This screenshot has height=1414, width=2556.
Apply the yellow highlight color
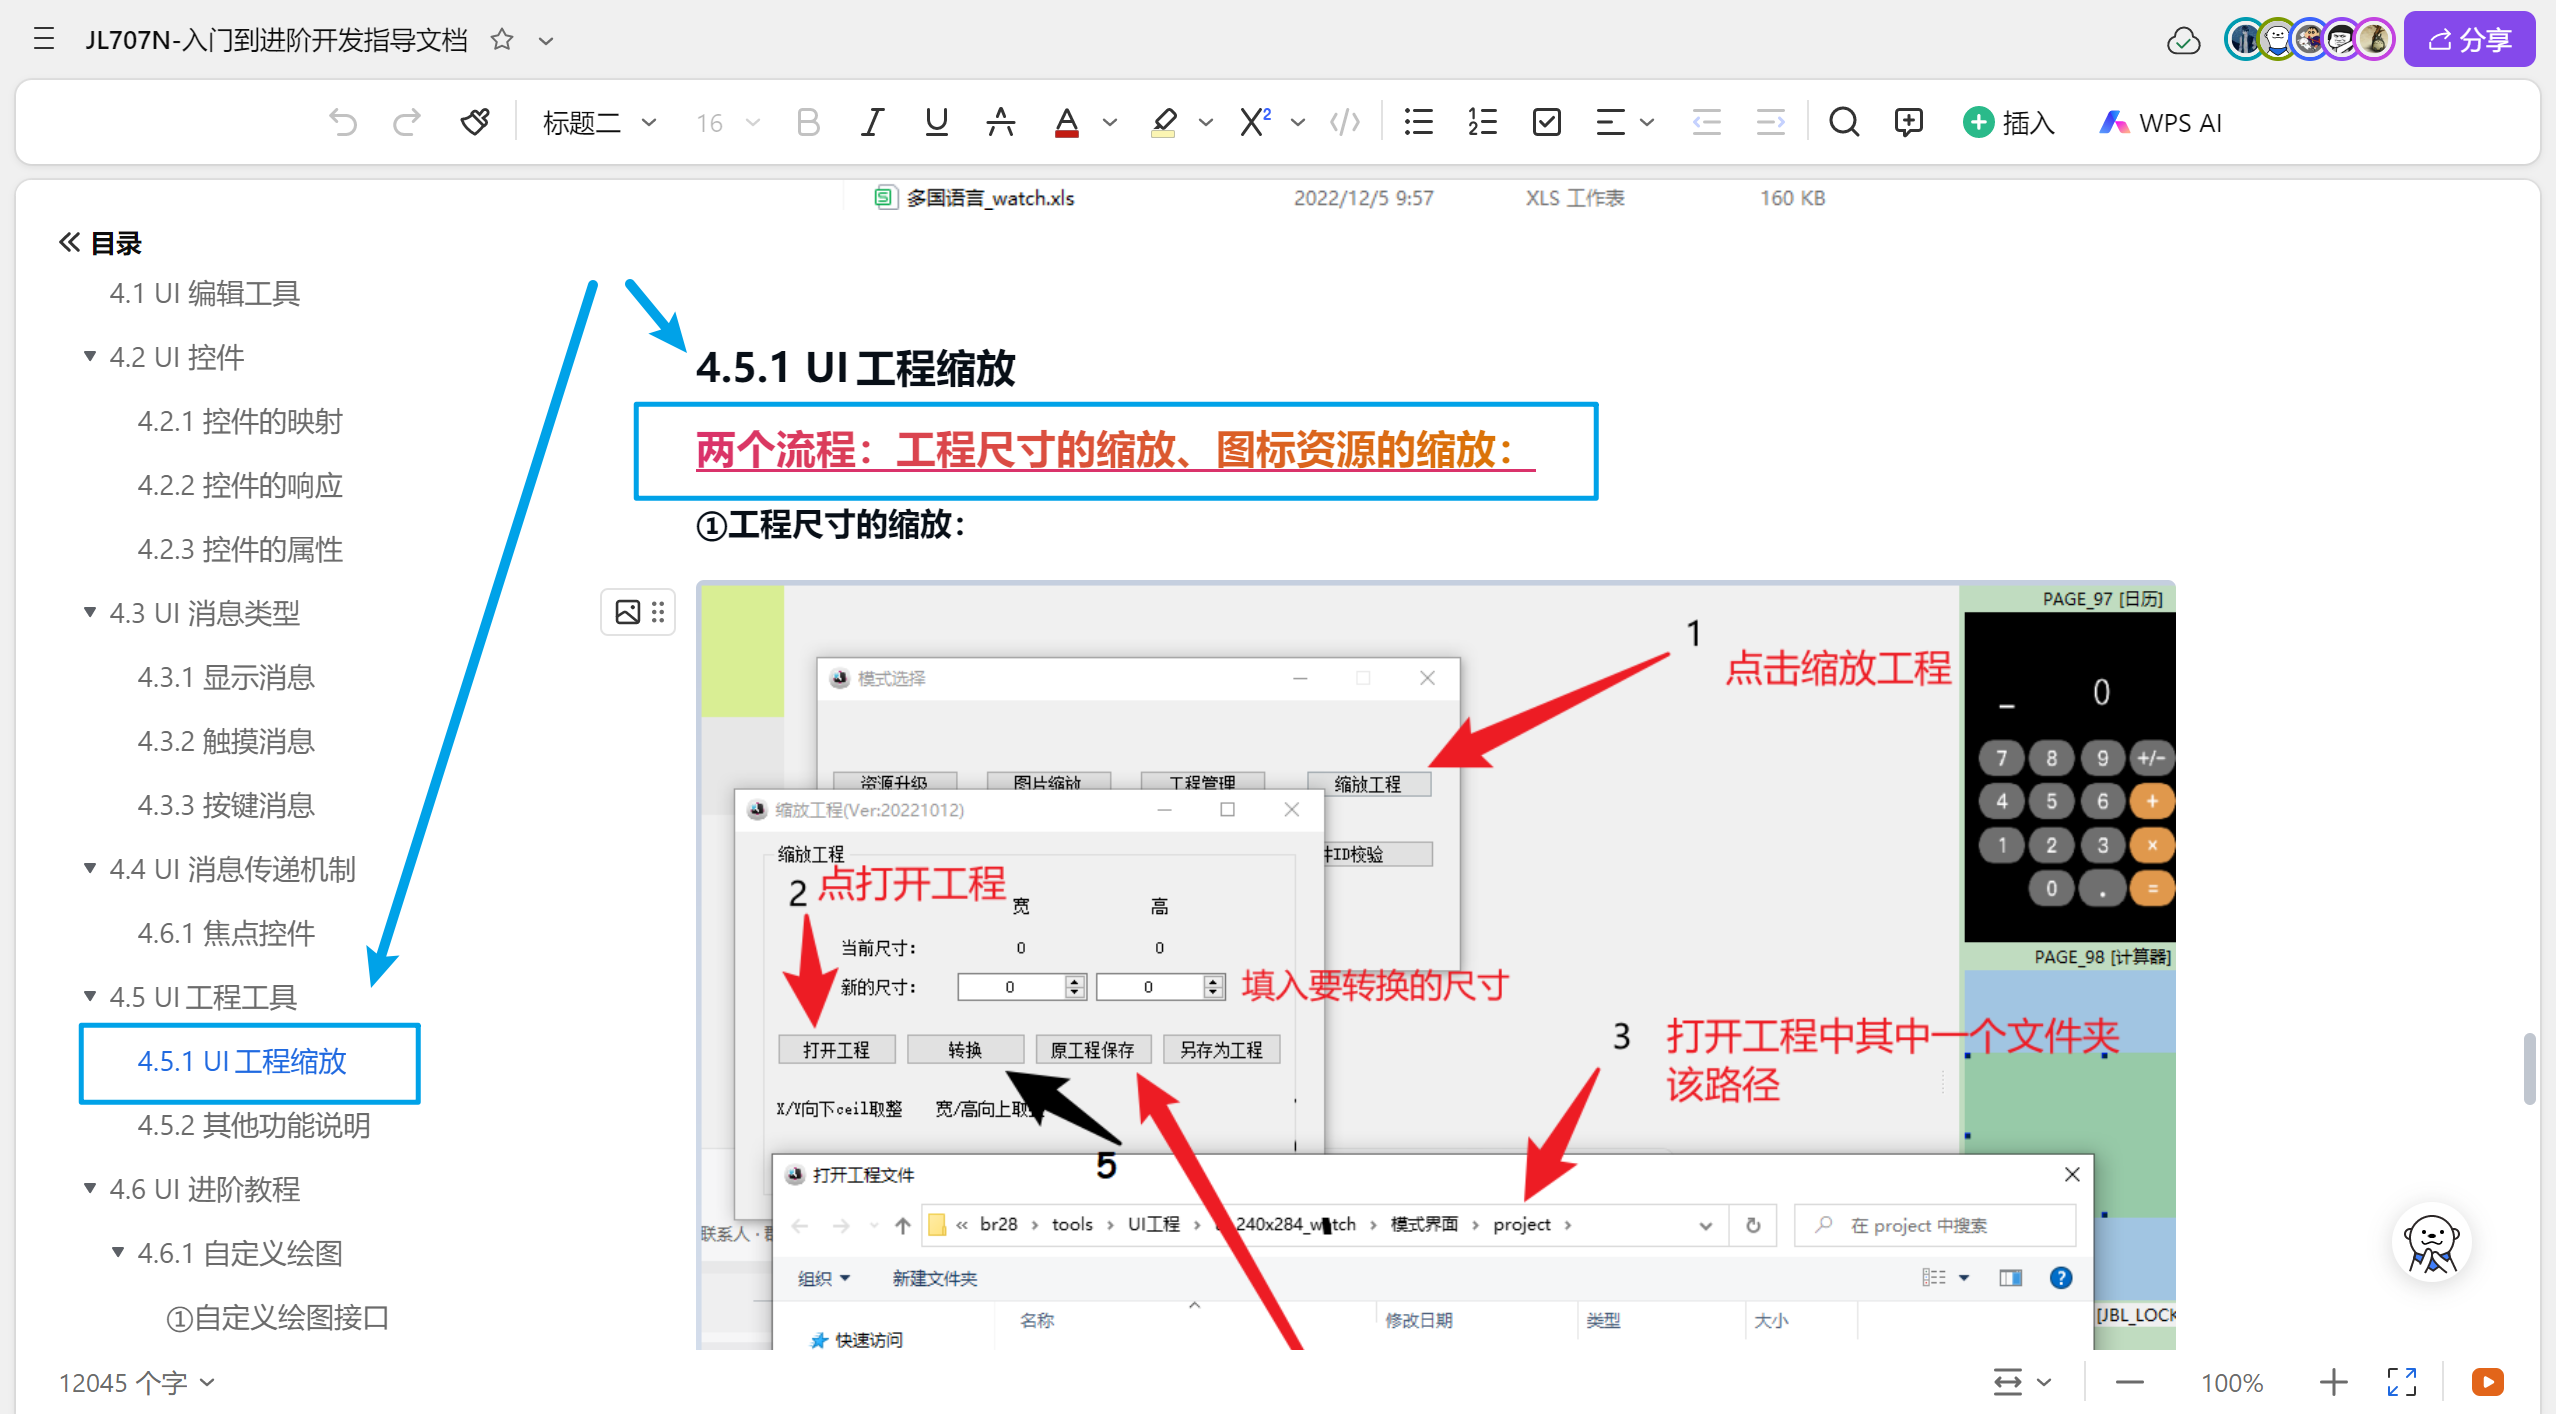pyautogui.click(x=1163, y=123)
